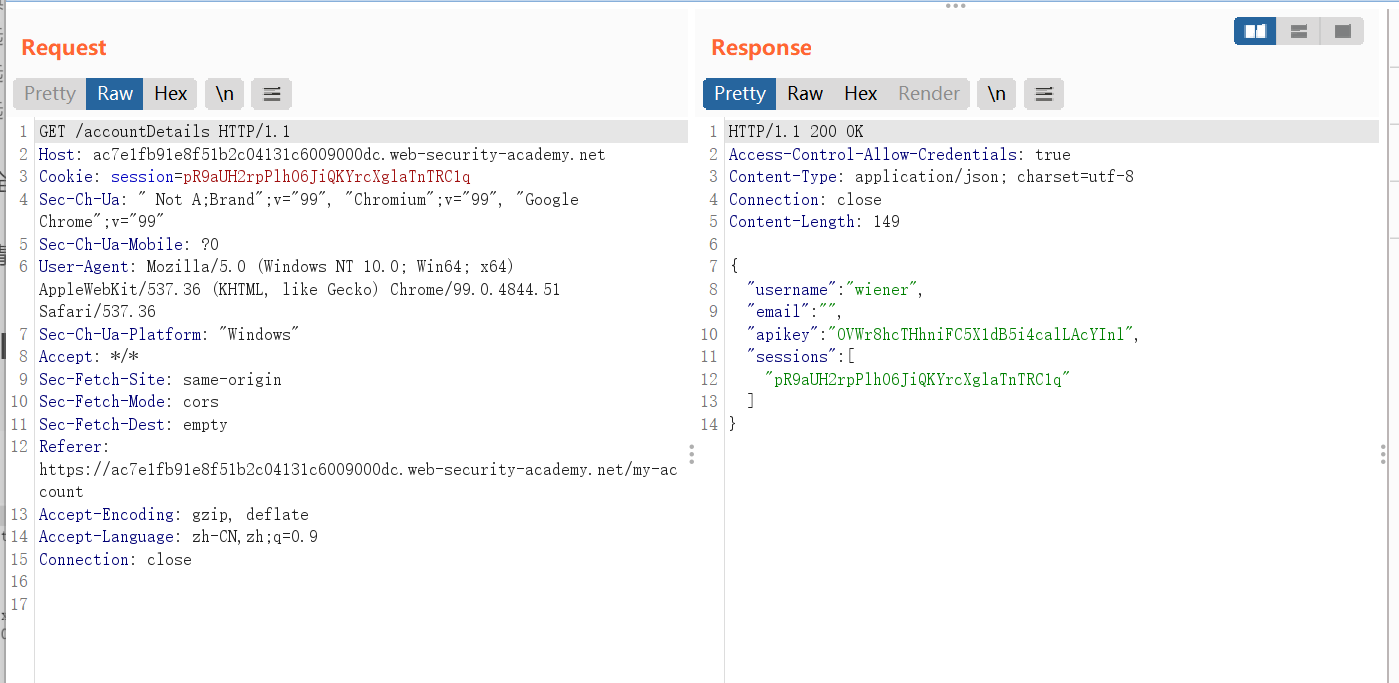Click the Sec-Ch-Ua-Mobile header
This screenshot has height=683, width=1399.
(129, 245)
